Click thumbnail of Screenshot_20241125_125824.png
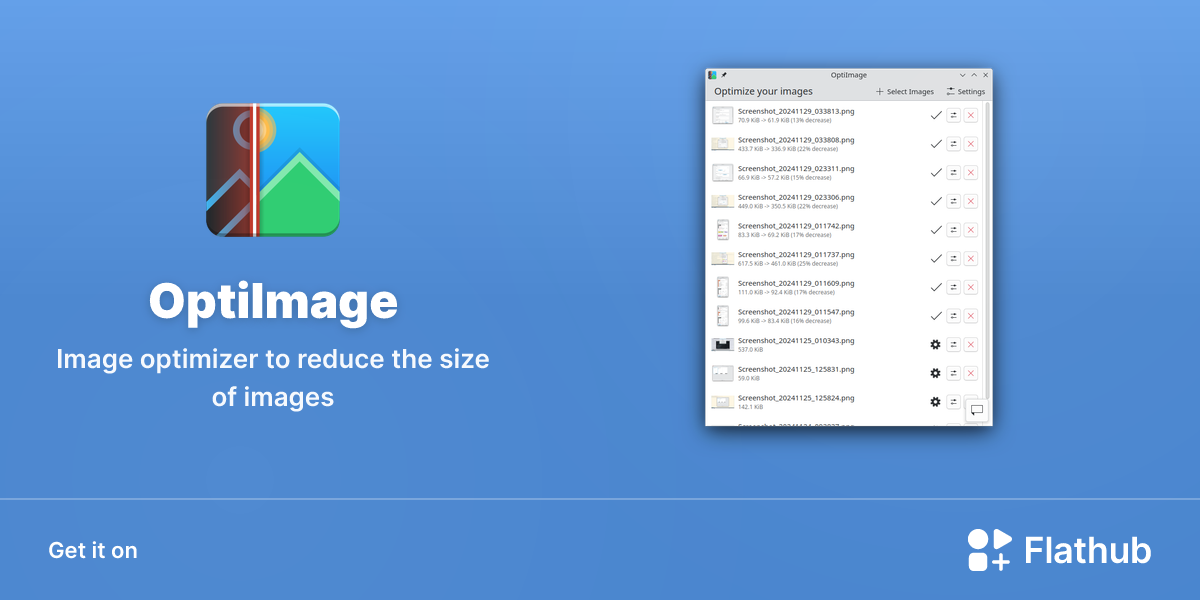 (722, 401)
